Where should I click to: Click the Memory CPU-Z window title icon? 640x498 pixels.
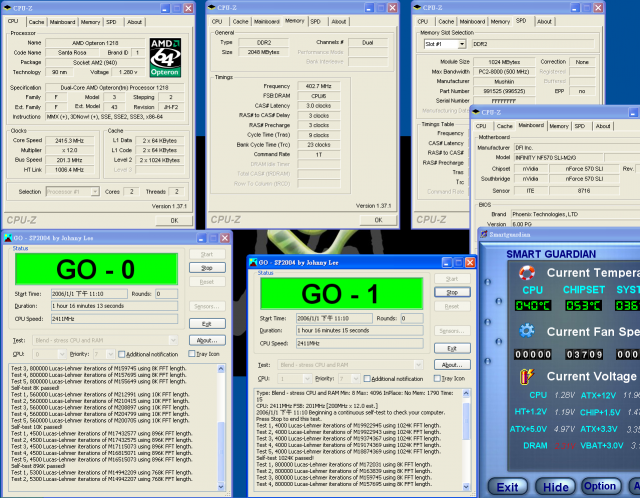point(211,7)
